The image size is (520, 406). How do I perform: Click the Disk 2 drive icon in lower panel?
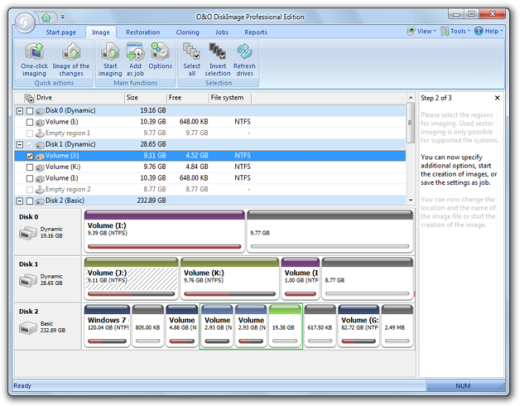28,327
